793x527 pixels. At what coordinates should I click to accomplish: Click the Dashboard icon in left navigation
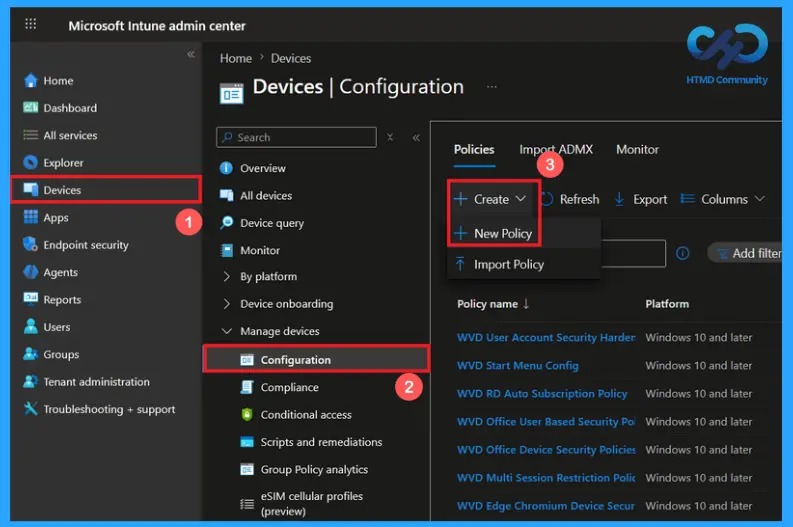(x=31, y=107)
